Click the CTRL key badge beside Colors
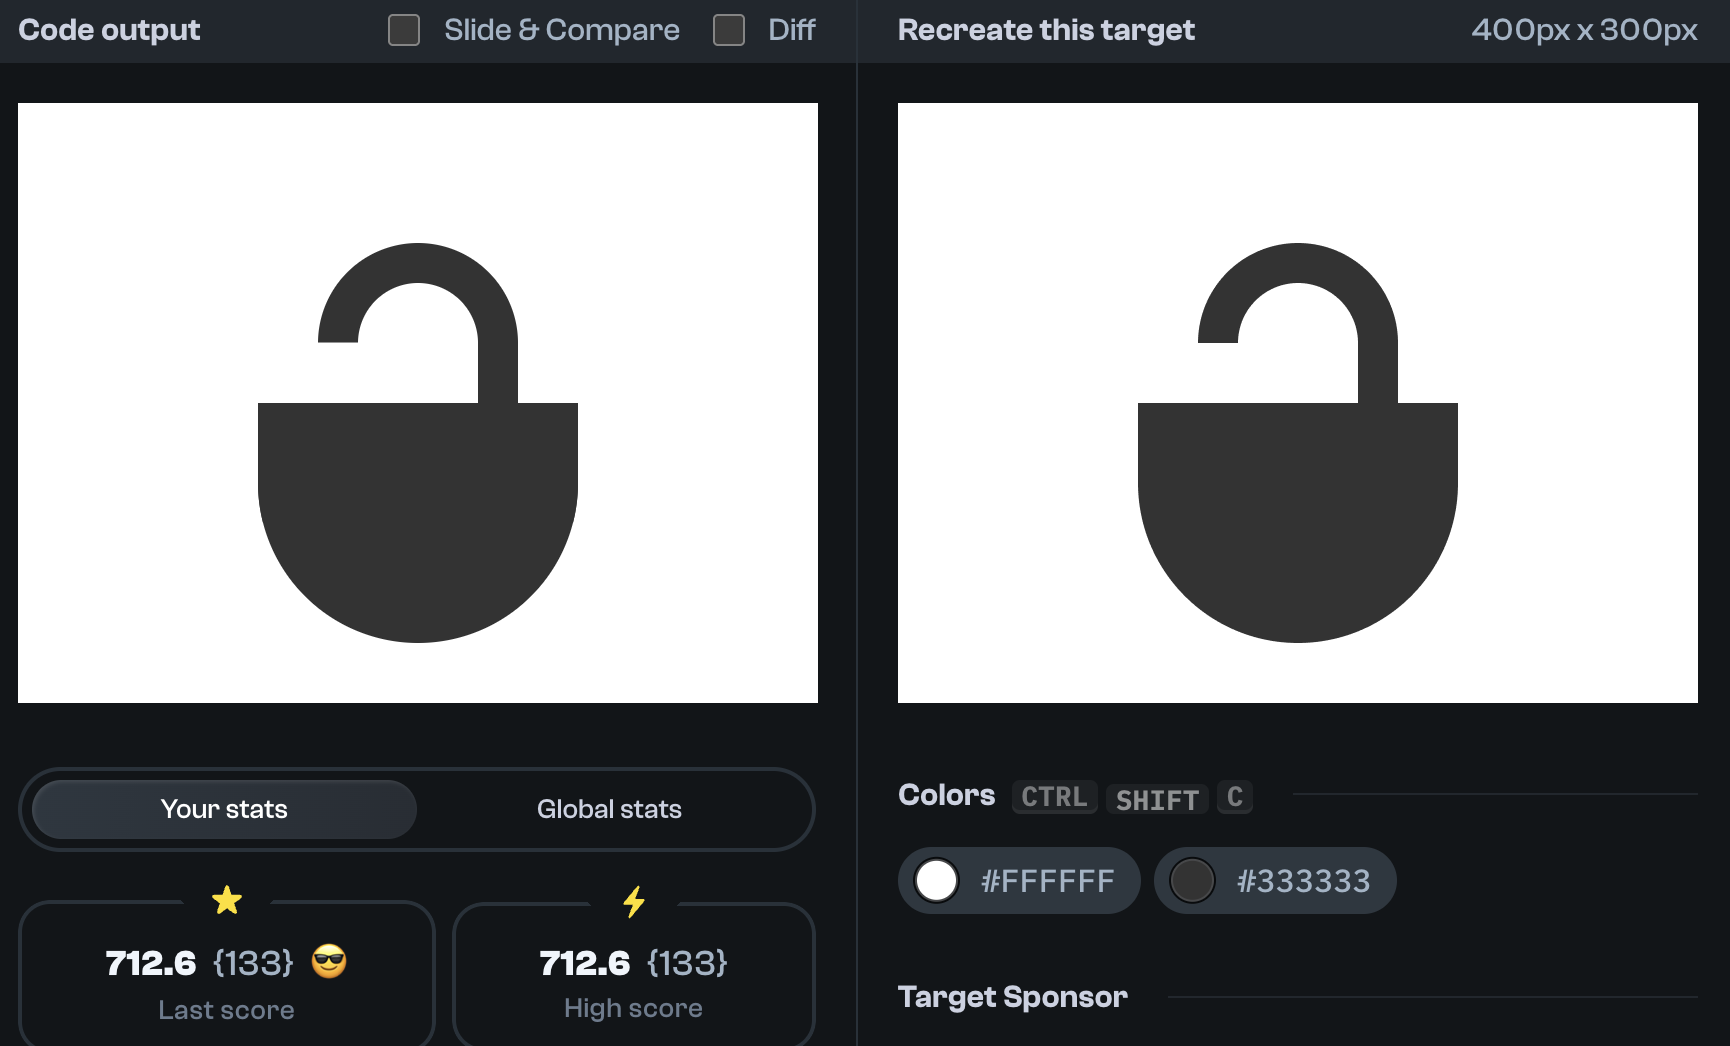This screenshot has width=1730, height=1046. [1055, 797]
